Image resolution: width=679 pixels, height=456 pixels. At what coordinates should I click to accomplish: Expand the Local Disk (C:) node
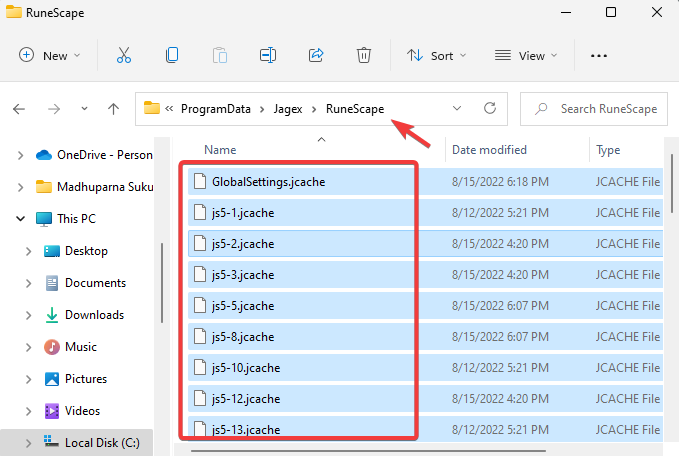coord(29,443)
